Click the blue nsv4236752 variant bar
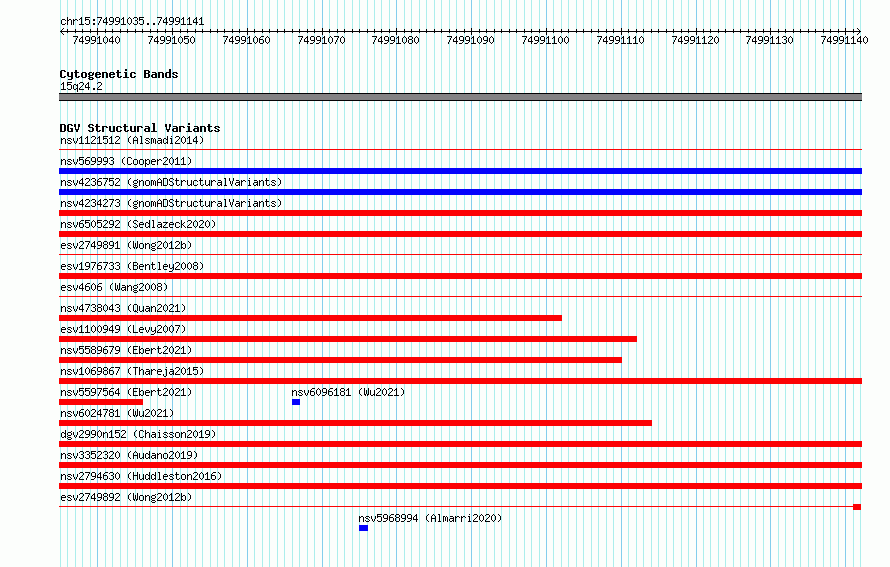The image size is (890, 567). coord(460,192)
